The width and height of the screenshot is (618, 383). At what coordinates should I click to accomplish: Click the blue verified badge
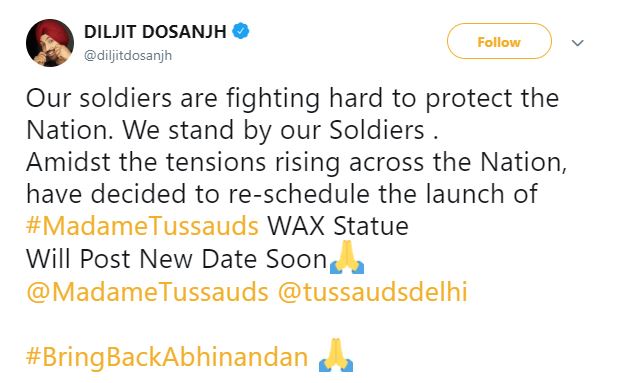(240, 31)
